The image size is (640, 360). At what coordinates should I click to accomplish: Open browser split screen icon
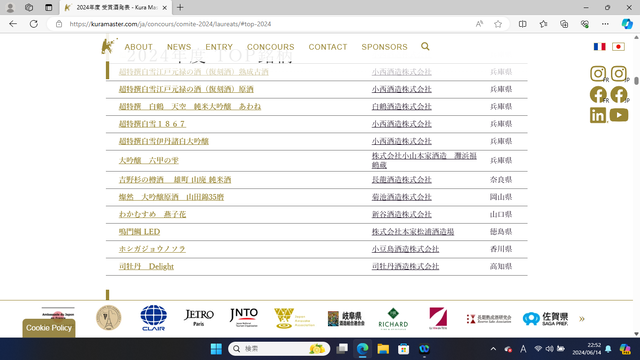(x=522, y=24)
